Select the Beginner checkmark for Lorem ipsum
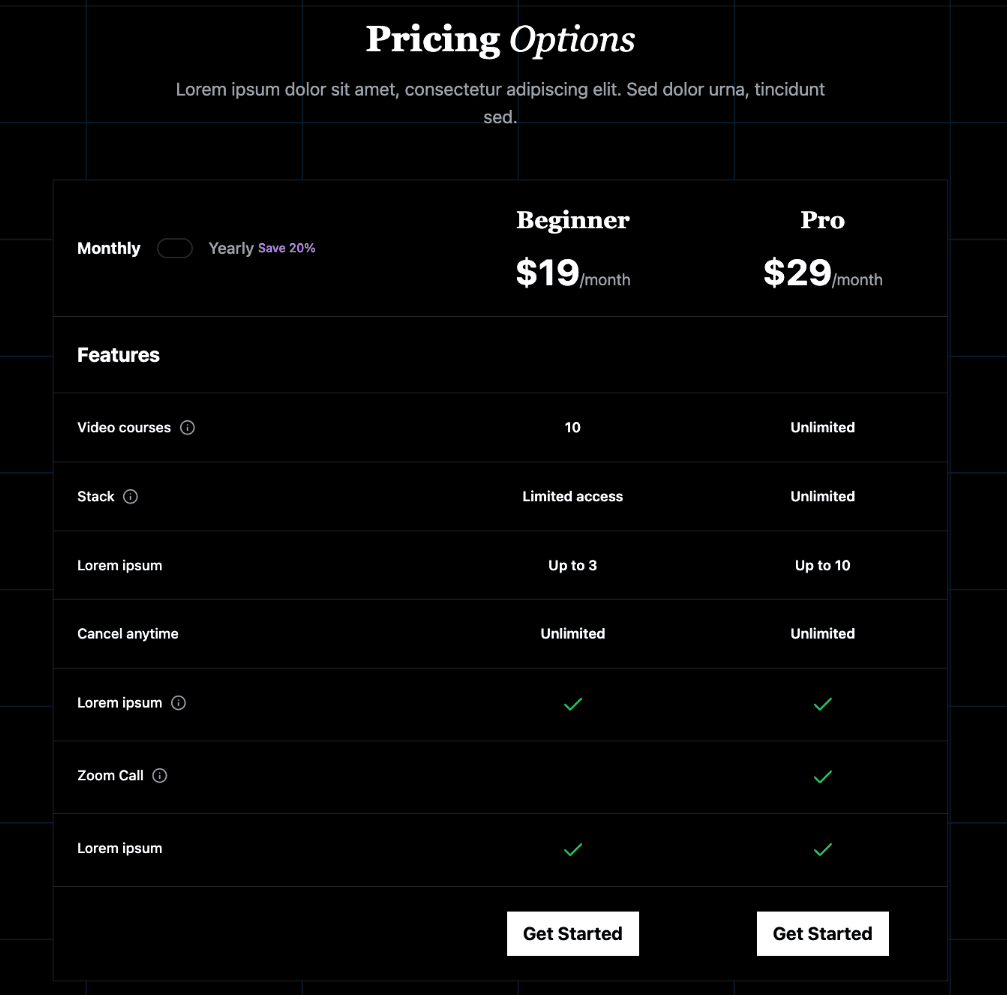The height and width of the screenshot is (995, 1007). (572, 704)
